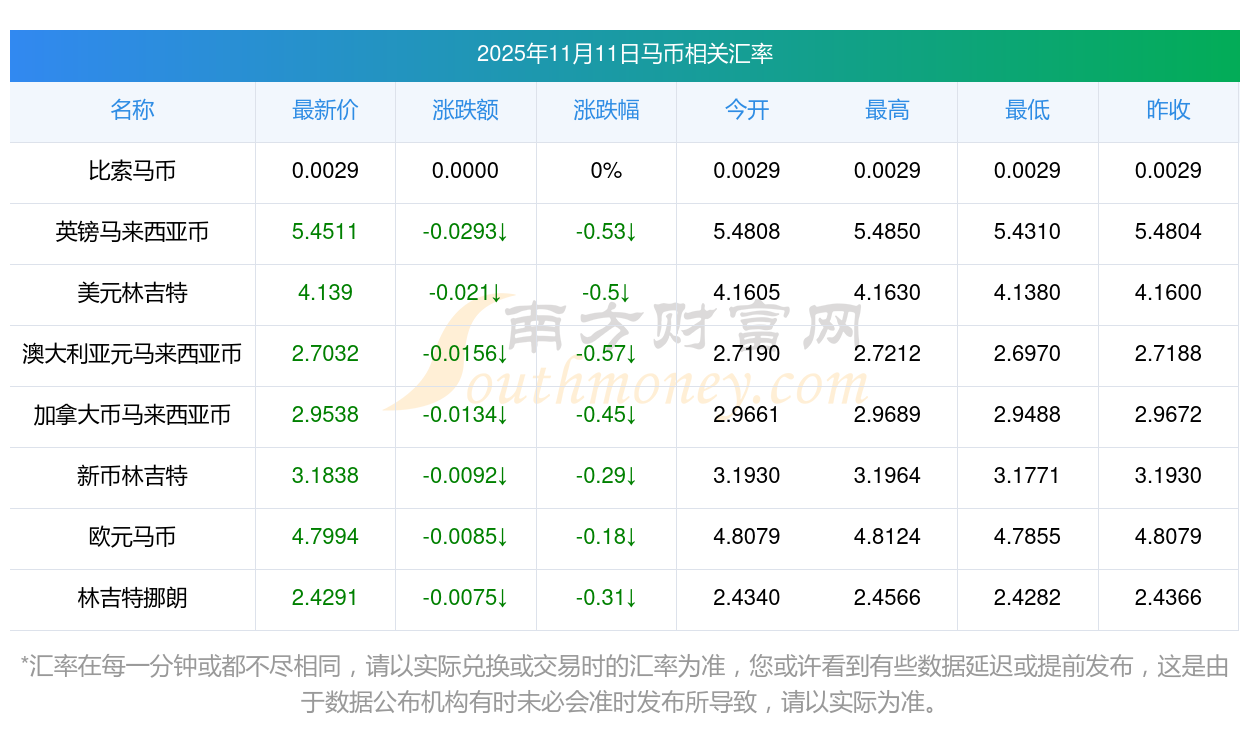Select the 美元林吉特 row label

click(132, 293)
